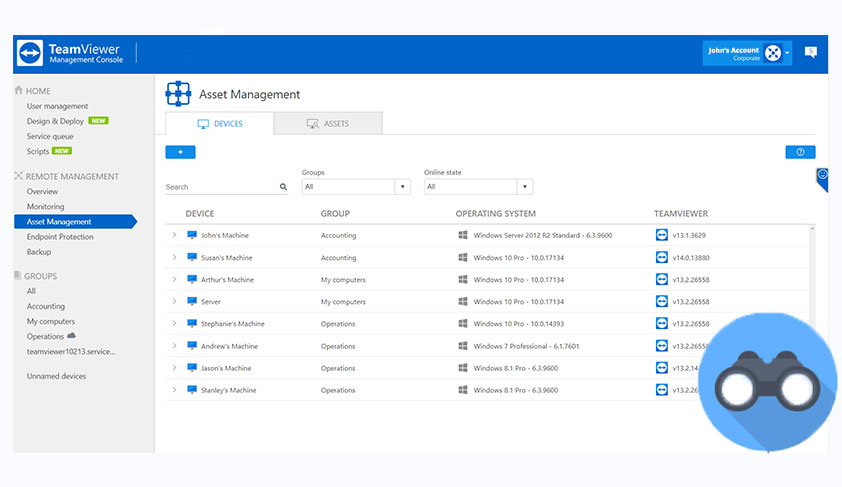Switch to the Assets tab
Image resolution: width=842 pixels, height=487 pixels.
point(328,123)
